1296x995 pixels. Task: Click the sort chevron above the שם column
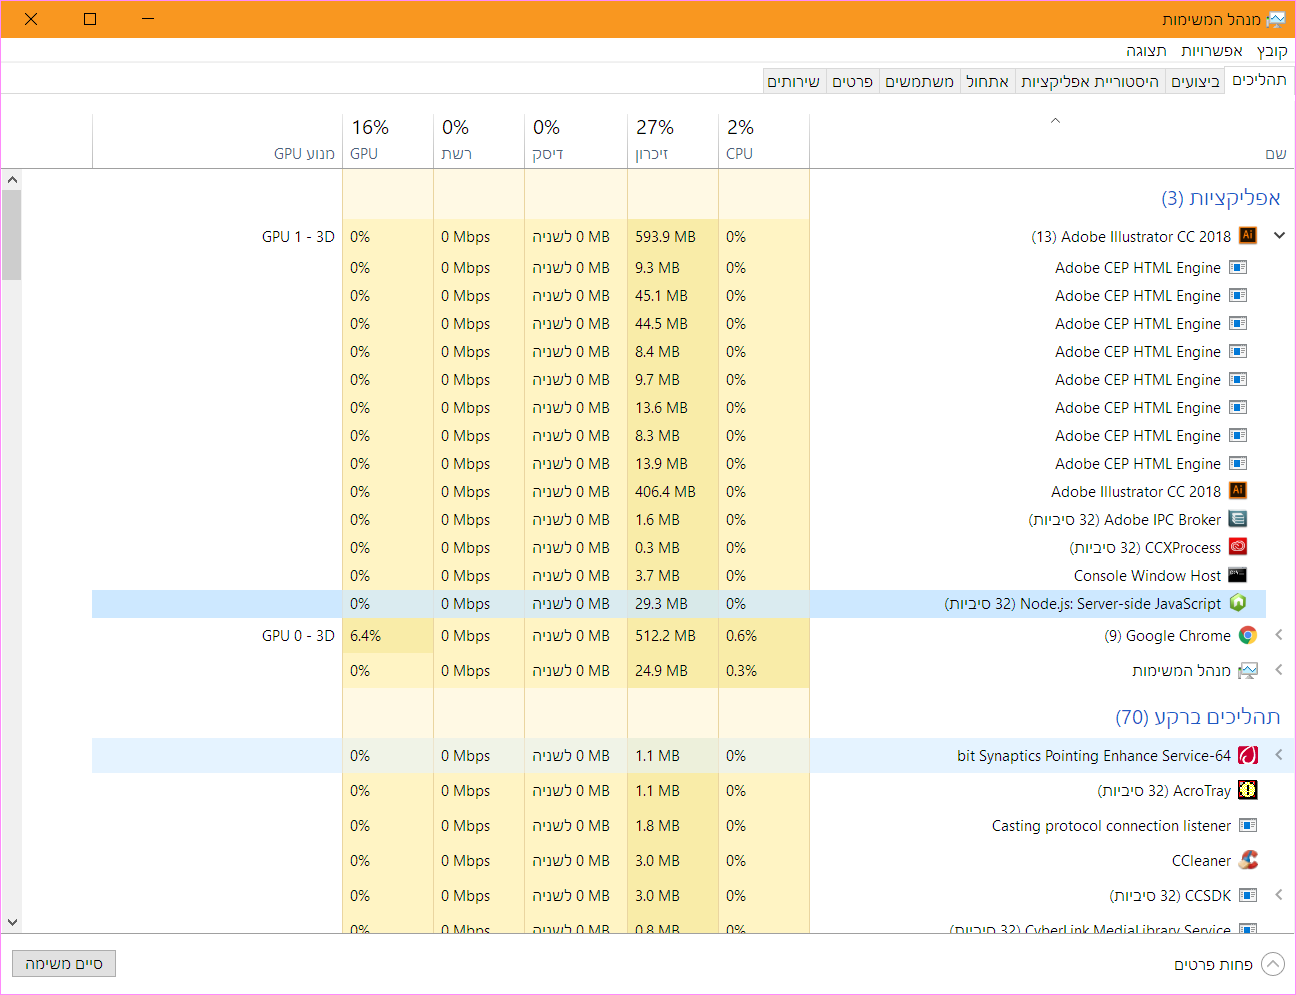click(1055, 121)
